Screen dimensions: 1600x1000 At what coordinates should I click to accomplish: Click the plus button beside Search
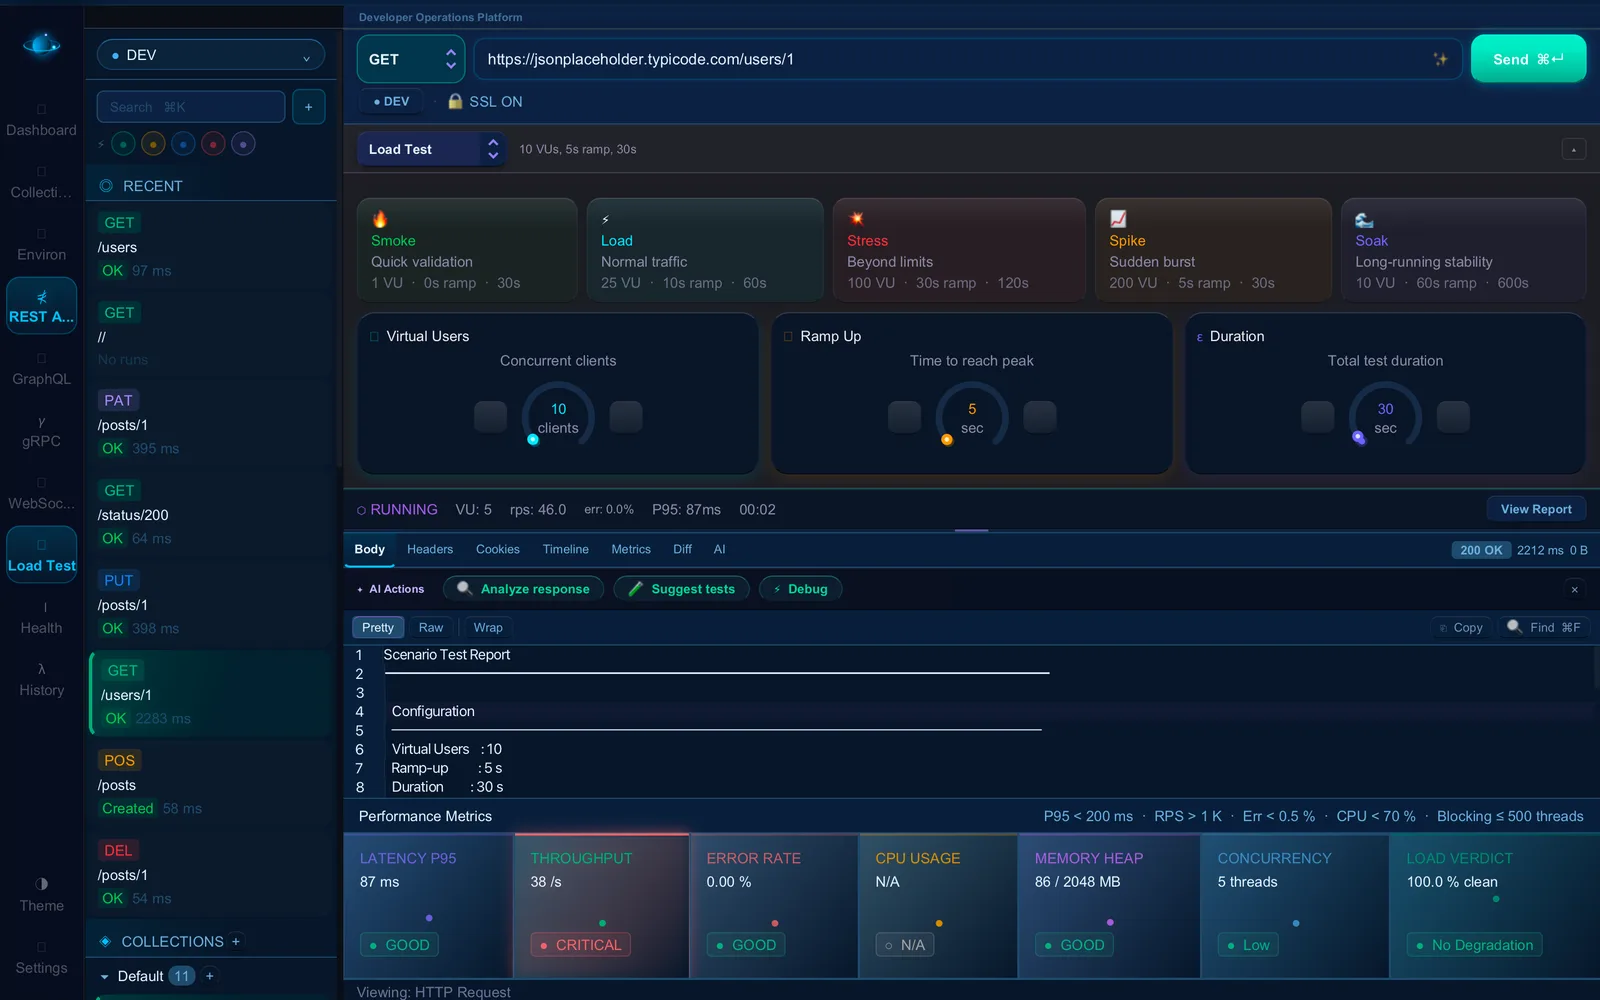(x=308, y=107)
